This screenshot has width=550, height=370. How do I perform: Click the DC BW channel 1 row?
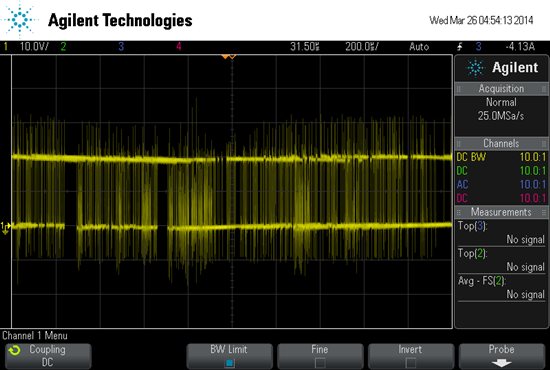pos(501,157)
